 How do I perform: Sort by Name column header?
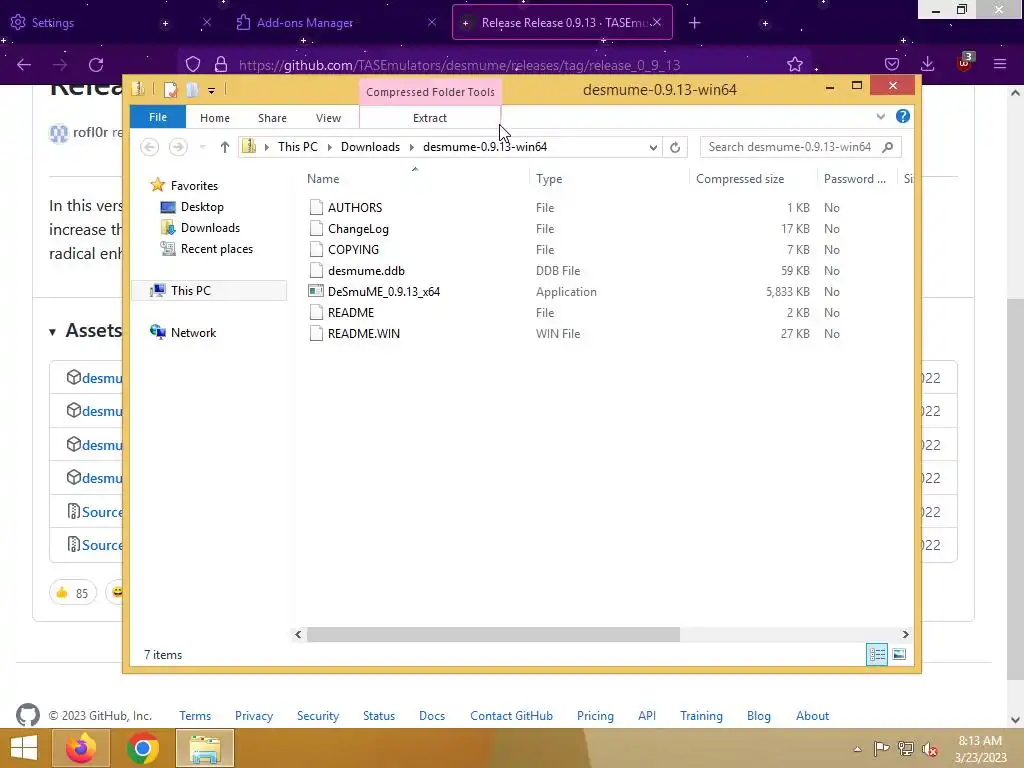click(x=415, y=178)
